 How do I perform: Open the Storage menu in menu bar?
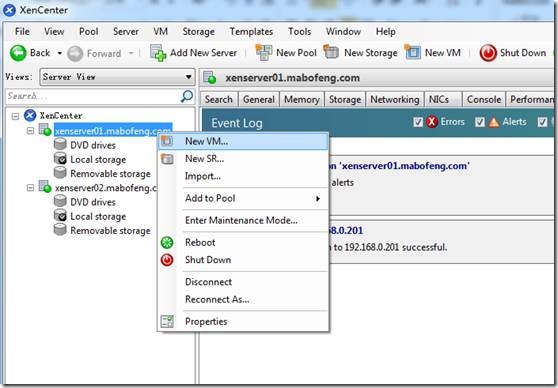pyautogui.click(x=198, y=31)
